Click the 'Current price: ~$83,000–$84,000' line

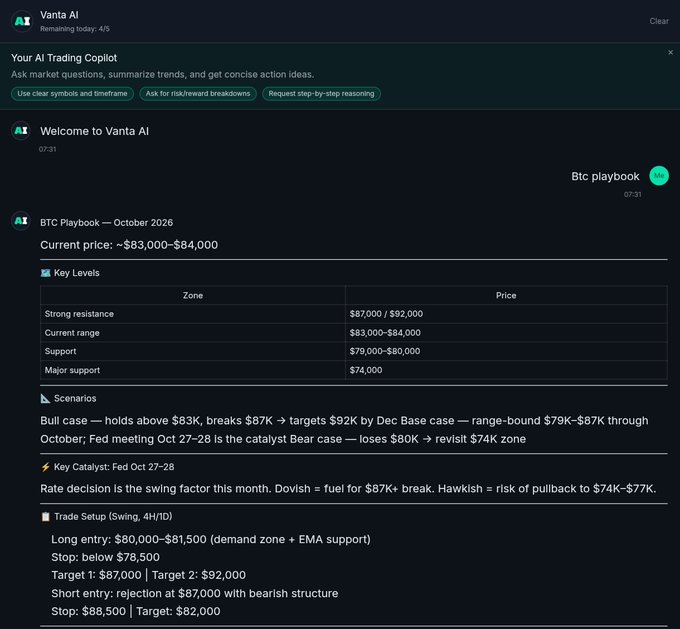129,245
